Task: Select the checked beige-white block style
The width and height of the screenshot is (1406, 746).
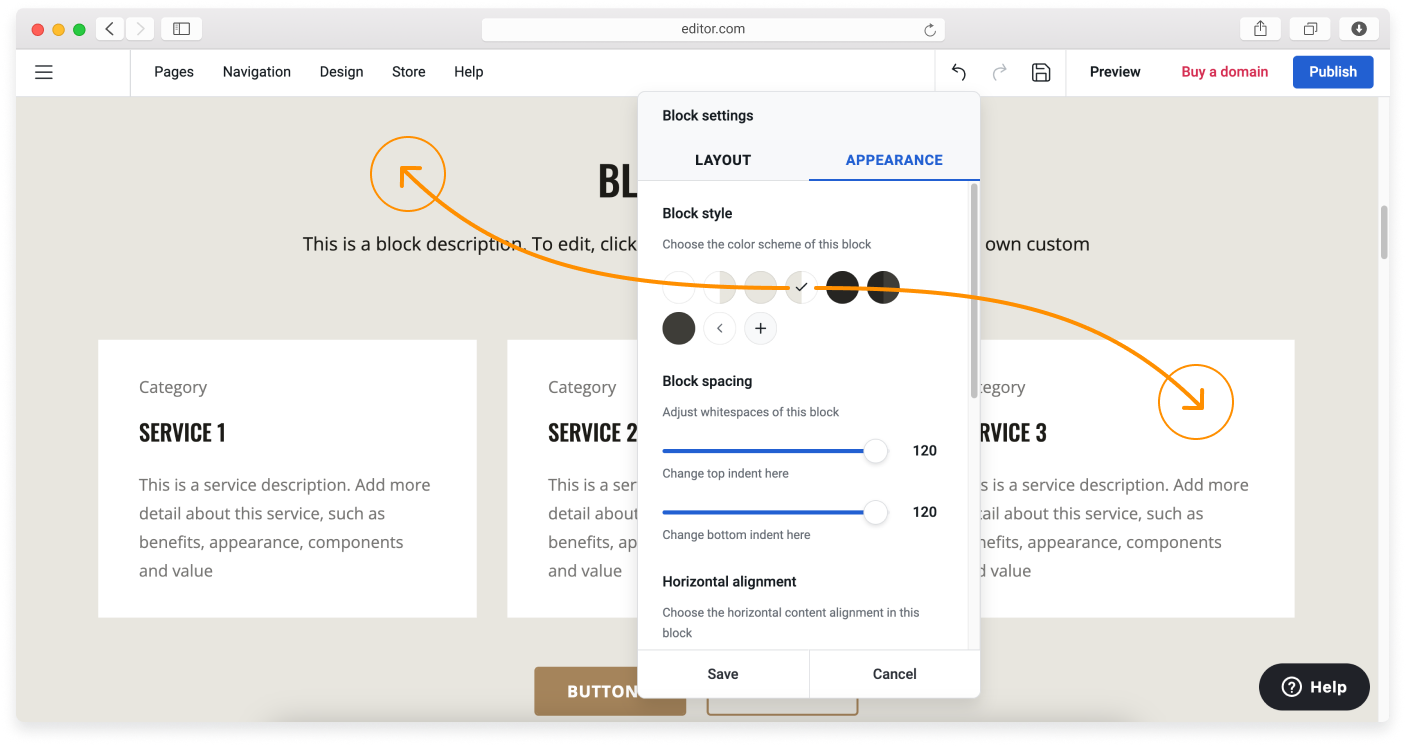Action: [802, 287]
